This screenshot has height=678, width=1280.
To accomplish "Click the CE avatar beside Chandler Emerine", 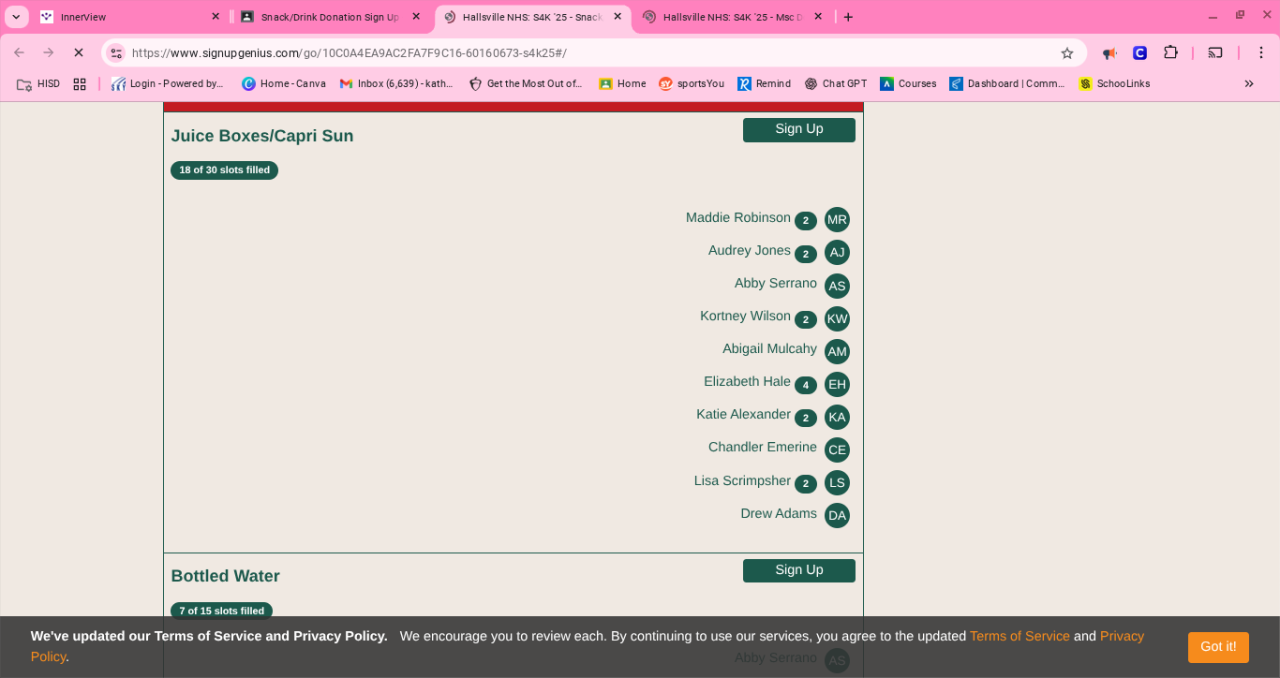I will click(837, 450).
